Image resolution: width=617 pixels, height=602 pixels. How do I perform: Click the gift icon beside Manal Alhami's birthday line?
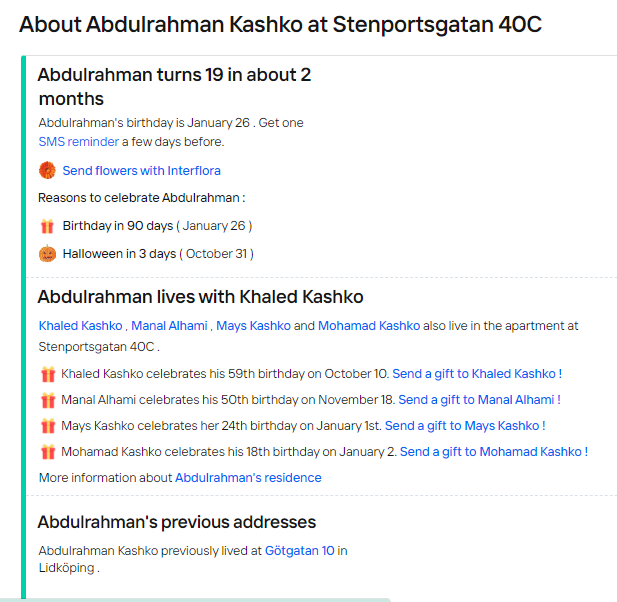[x=48, y=400]
